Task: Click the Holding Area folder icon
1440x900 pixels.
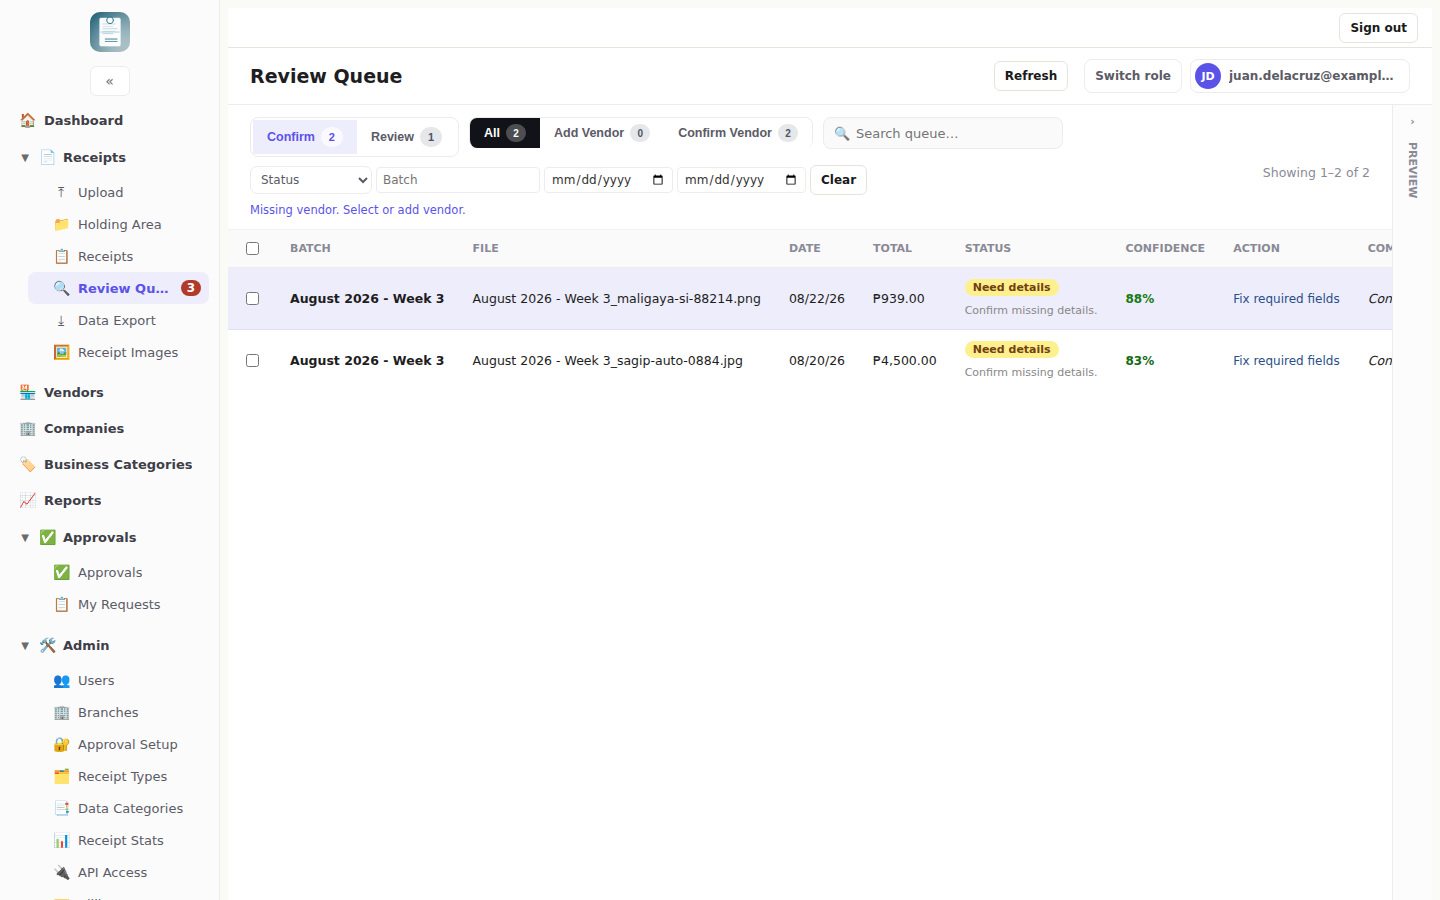Action: pyautogui.click(x=61, y=224)
